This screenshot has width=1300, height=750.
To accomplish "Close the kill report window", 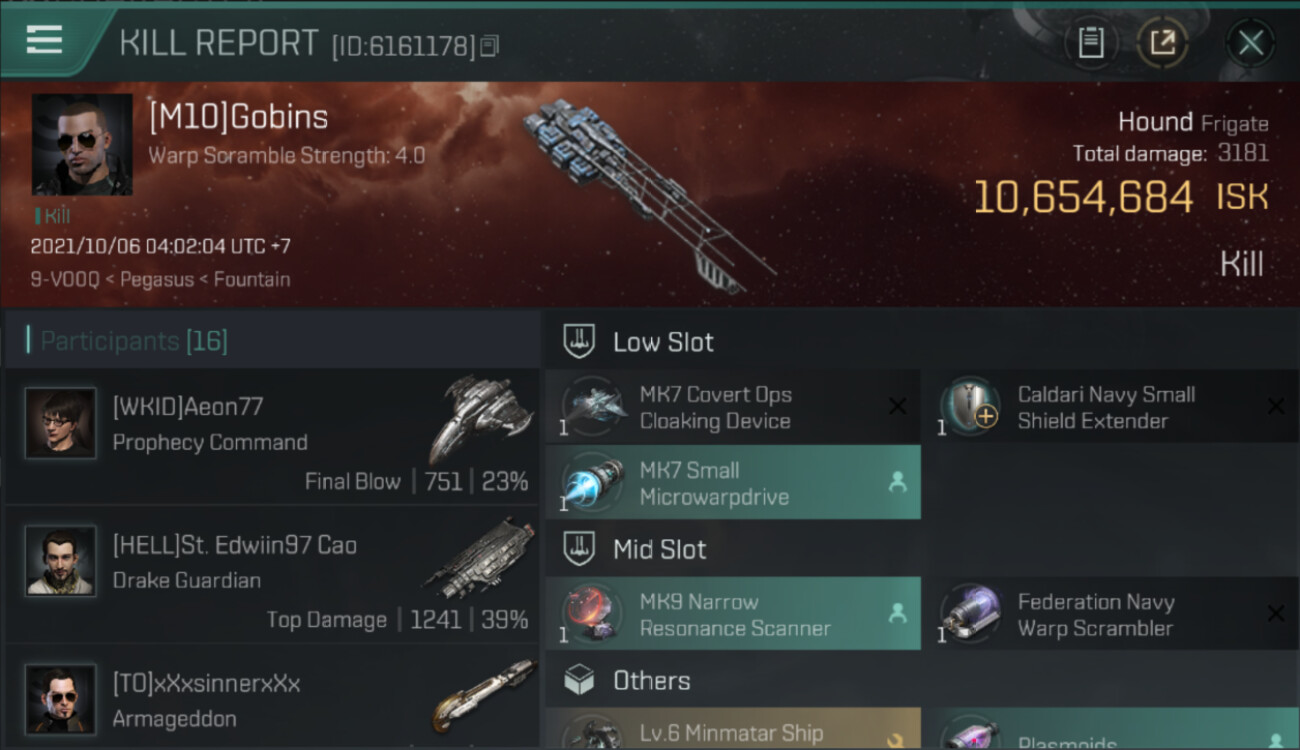I will tap(1250, 42).
